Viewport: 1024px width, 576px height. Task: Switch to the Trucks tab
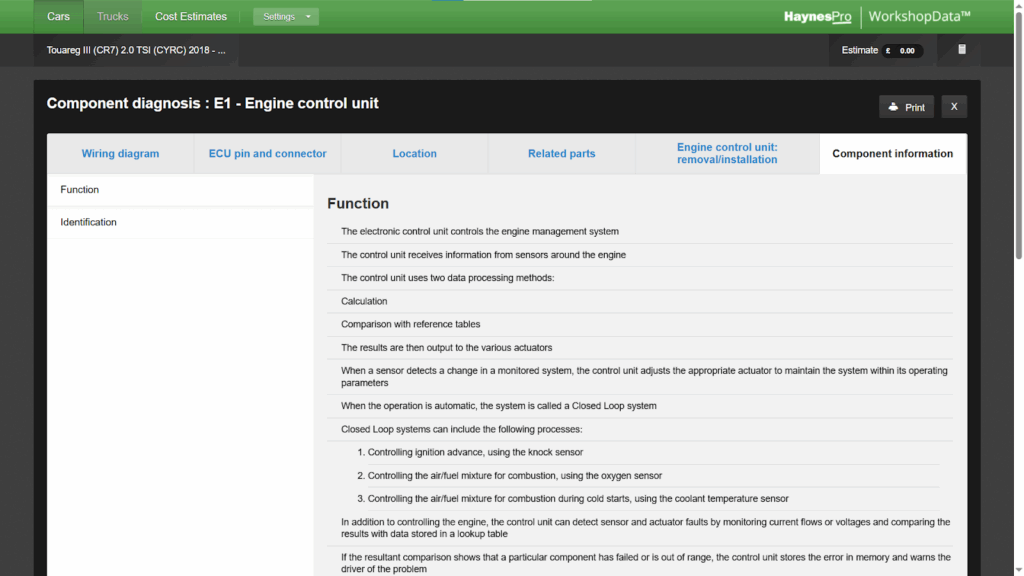[113, 17]
